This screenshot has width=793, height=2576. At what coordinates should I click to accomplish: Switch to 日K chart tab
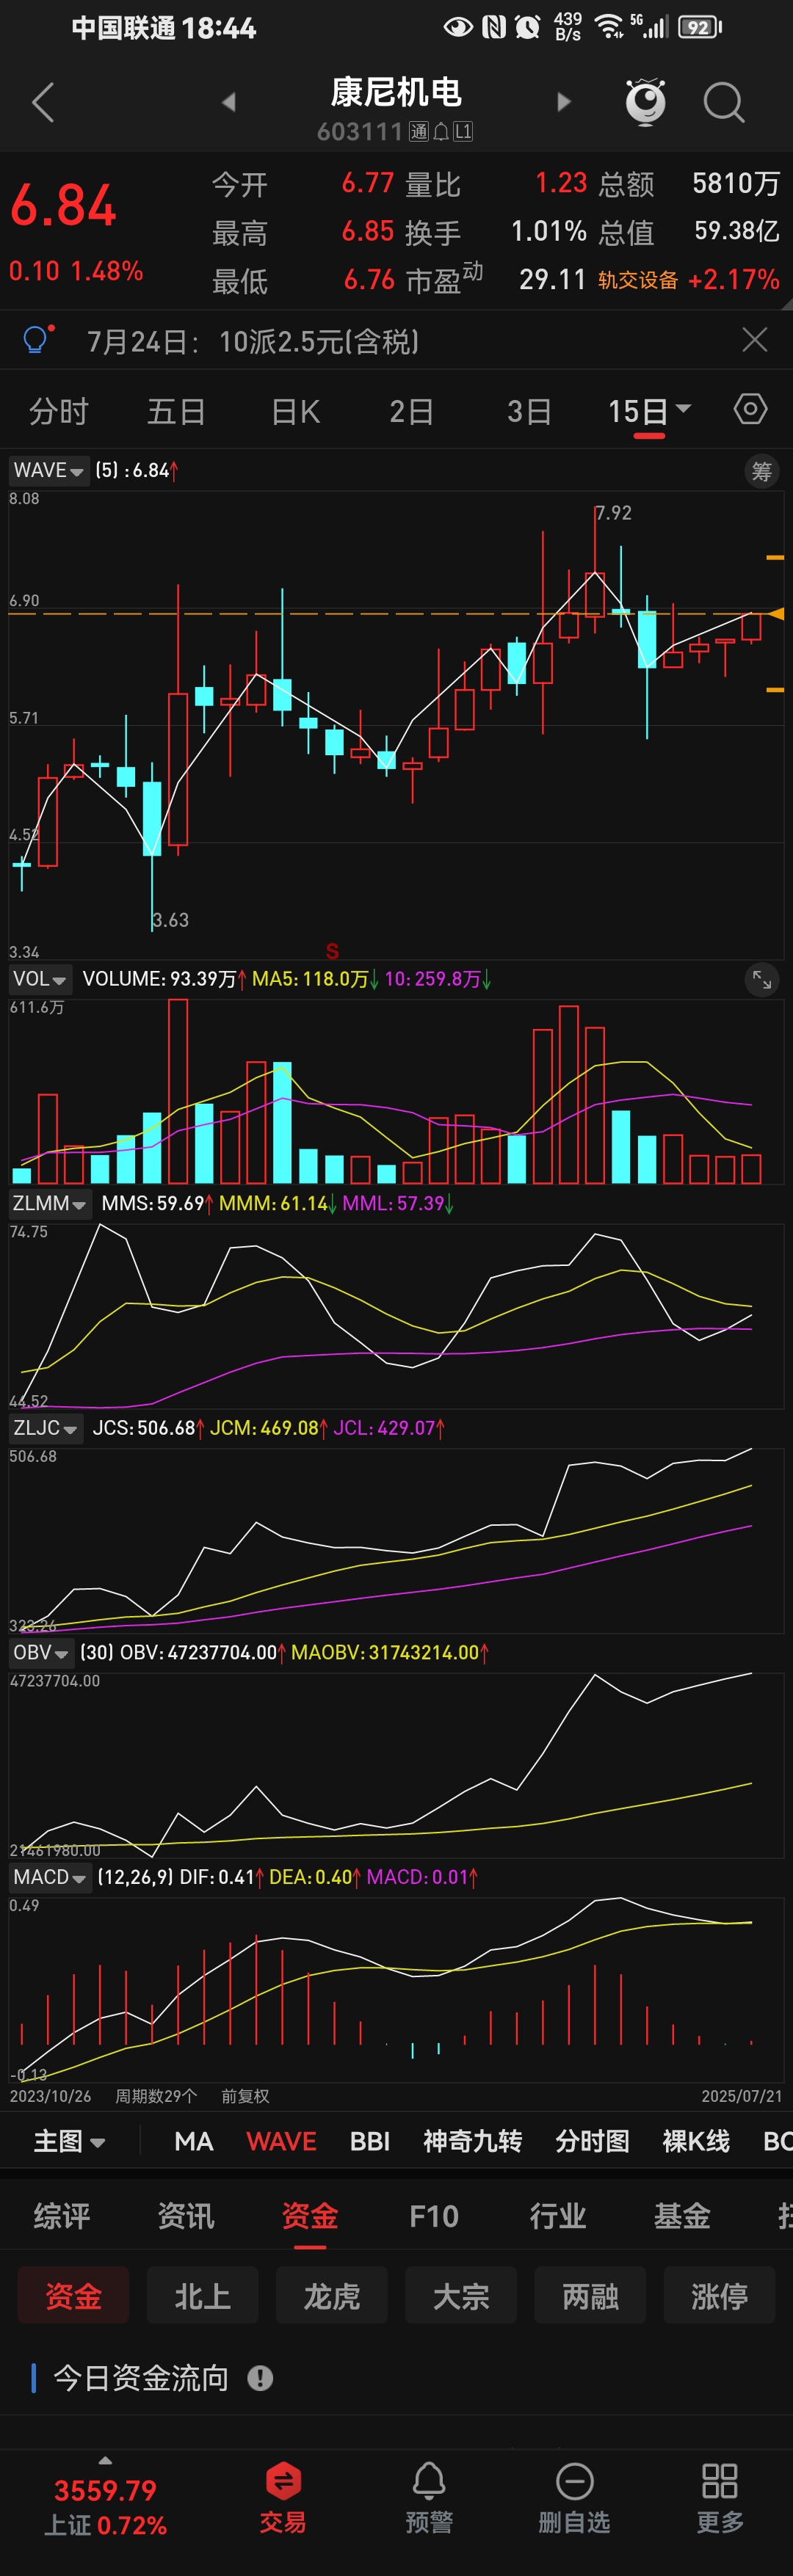(295, 411)
